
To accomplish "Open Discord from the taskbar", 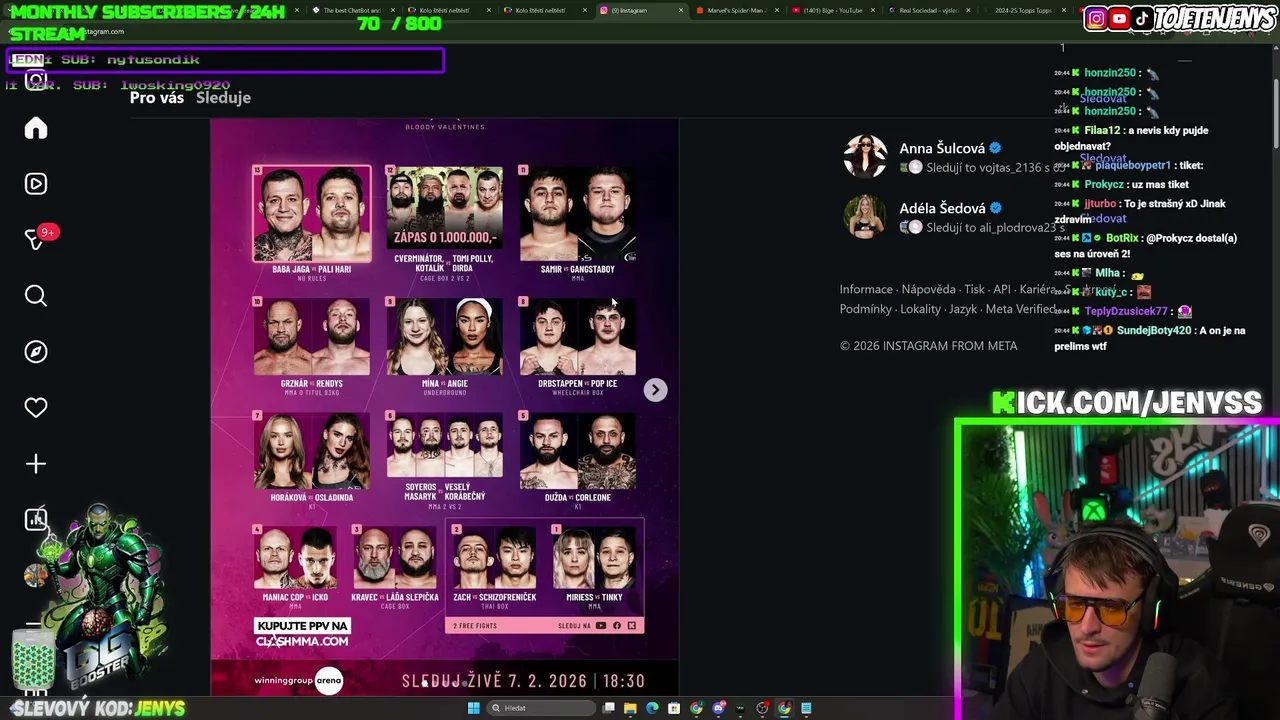I will pyautogui.click(x=718, y=708).
